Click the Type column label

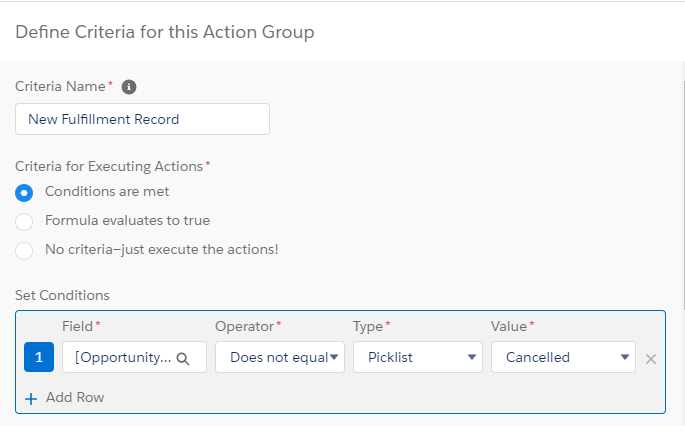369,327
